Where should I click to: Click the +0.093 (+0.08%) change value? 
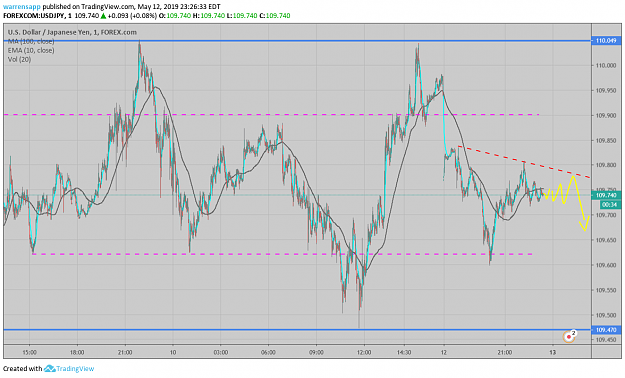[132, 16]
